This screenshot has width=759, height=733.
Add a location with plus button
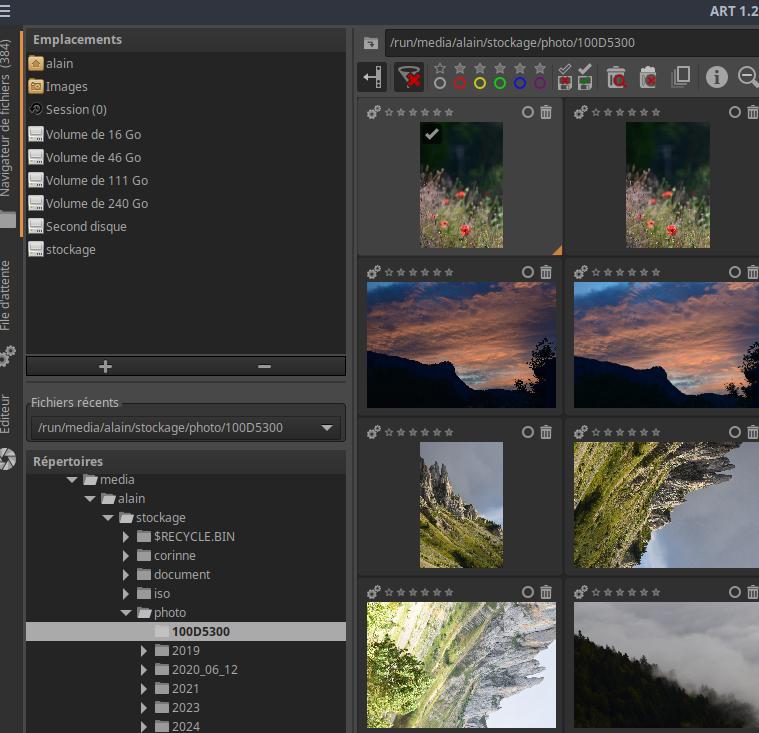106,366
